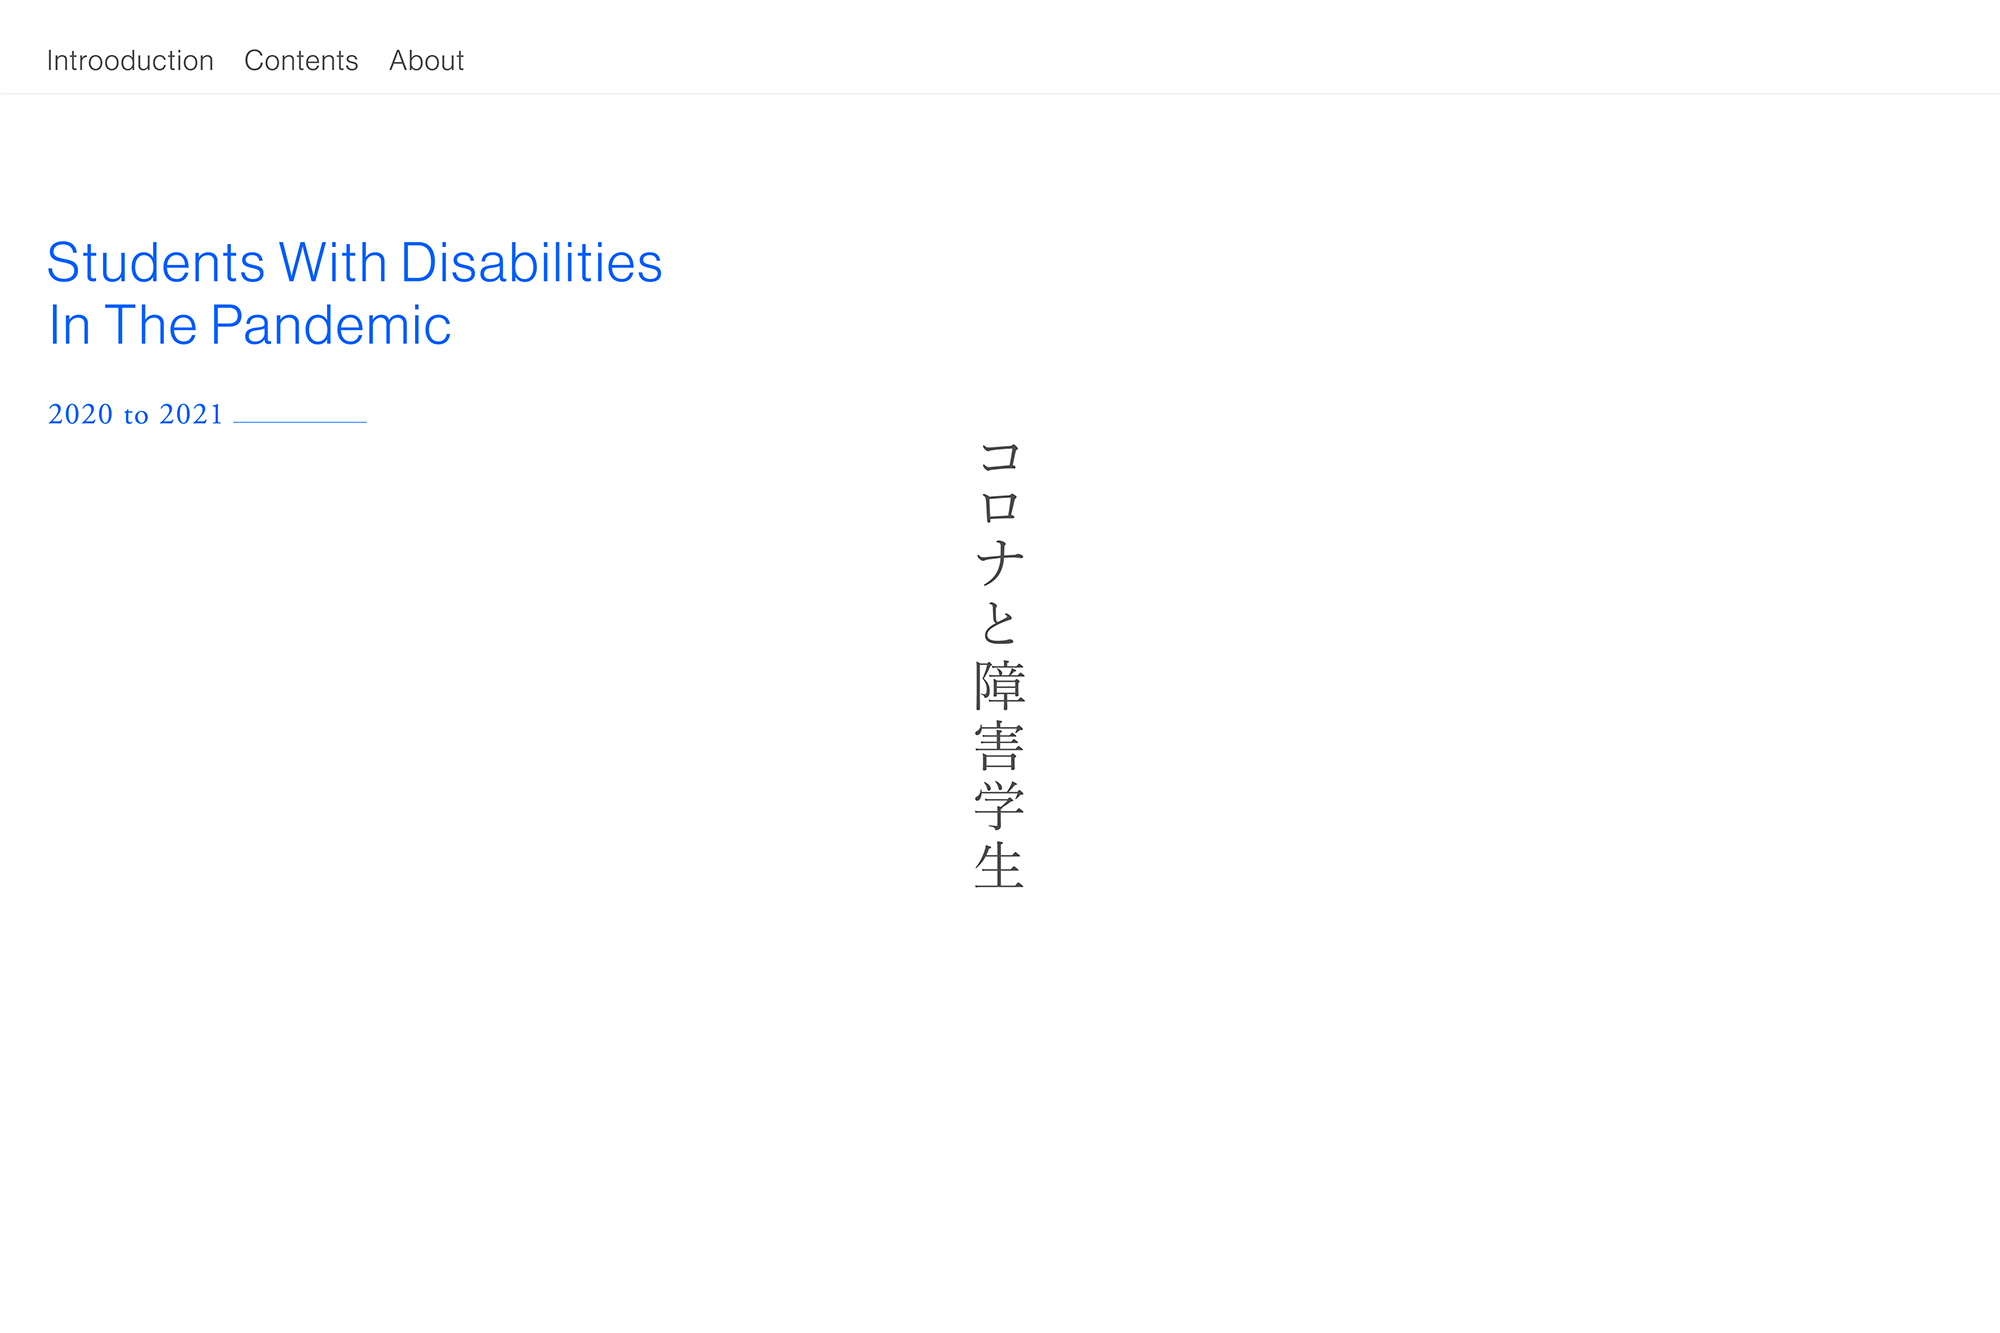
Task: Click the word Students in the heading
Action: [156, 263]
